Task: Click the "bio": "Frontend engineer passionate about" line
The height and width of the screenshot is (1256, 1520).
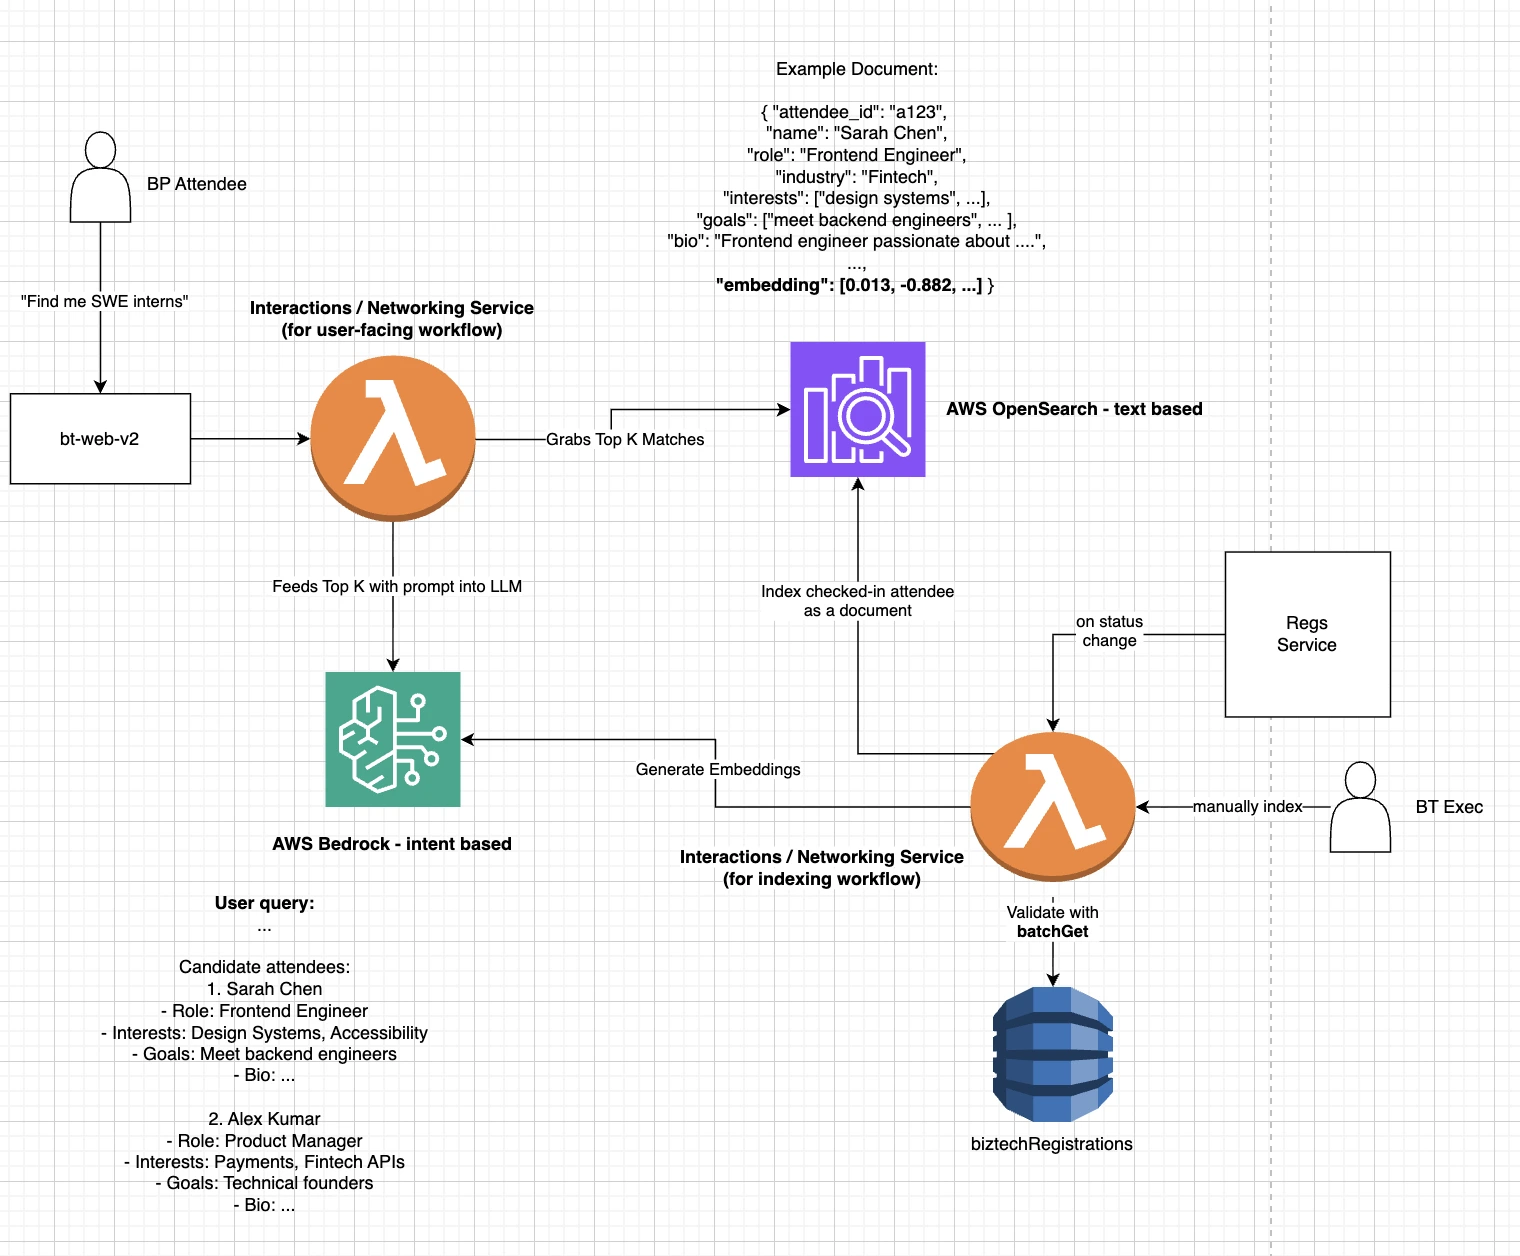Action: click(x=857, y=241)
